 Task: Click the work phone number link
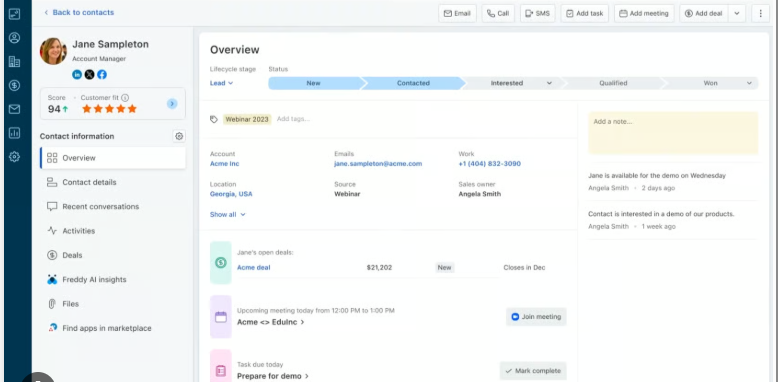coord(490,164)
